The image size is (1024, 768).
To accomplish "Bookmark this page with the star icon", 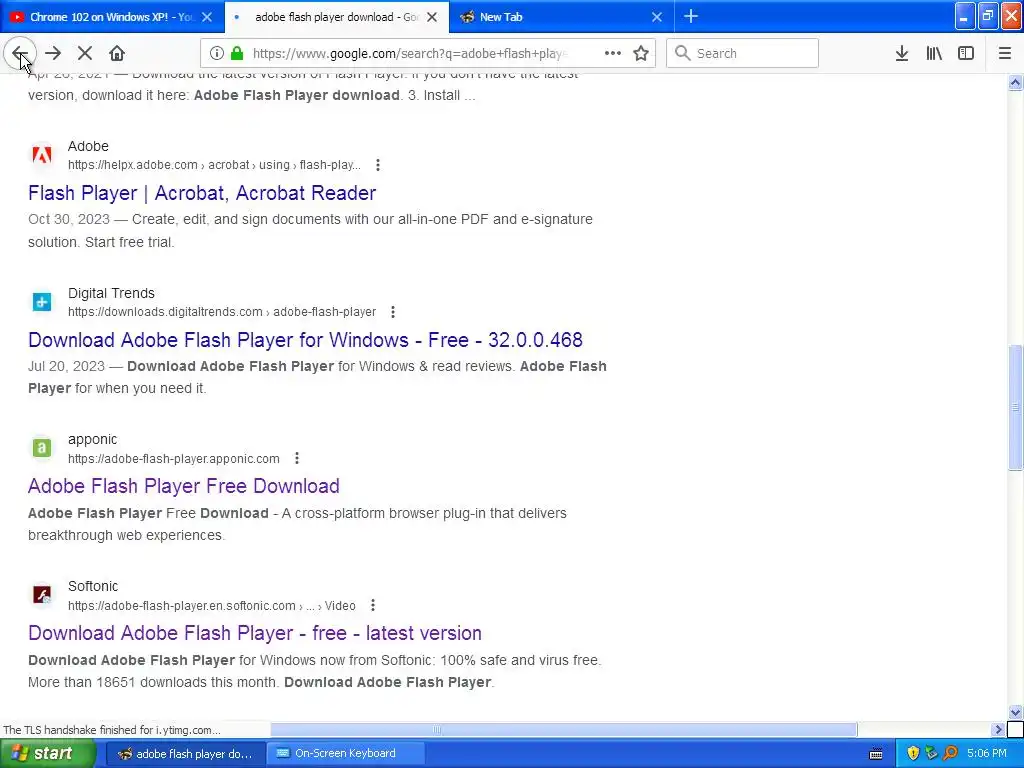I will (x=641, y=53).
